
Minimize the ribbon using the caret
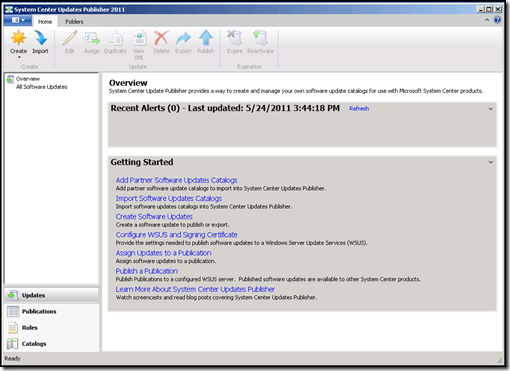tap(487, 20)
